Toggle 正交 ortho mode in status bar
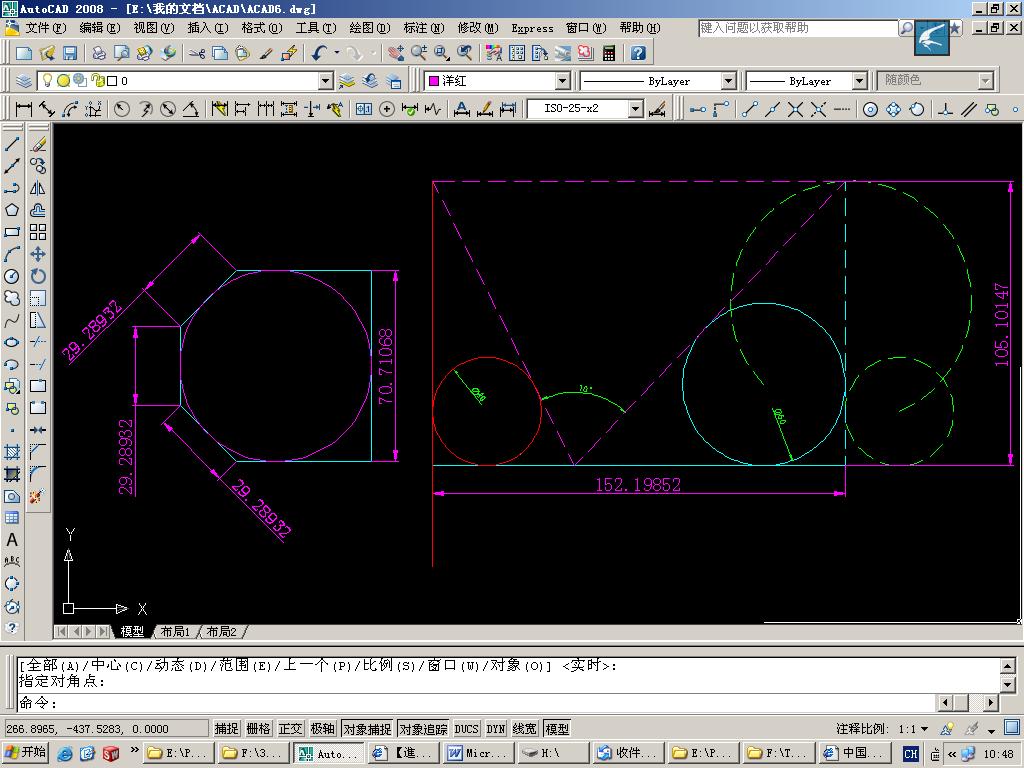This screenshot has height=768, width=1024. coord(290,729)
